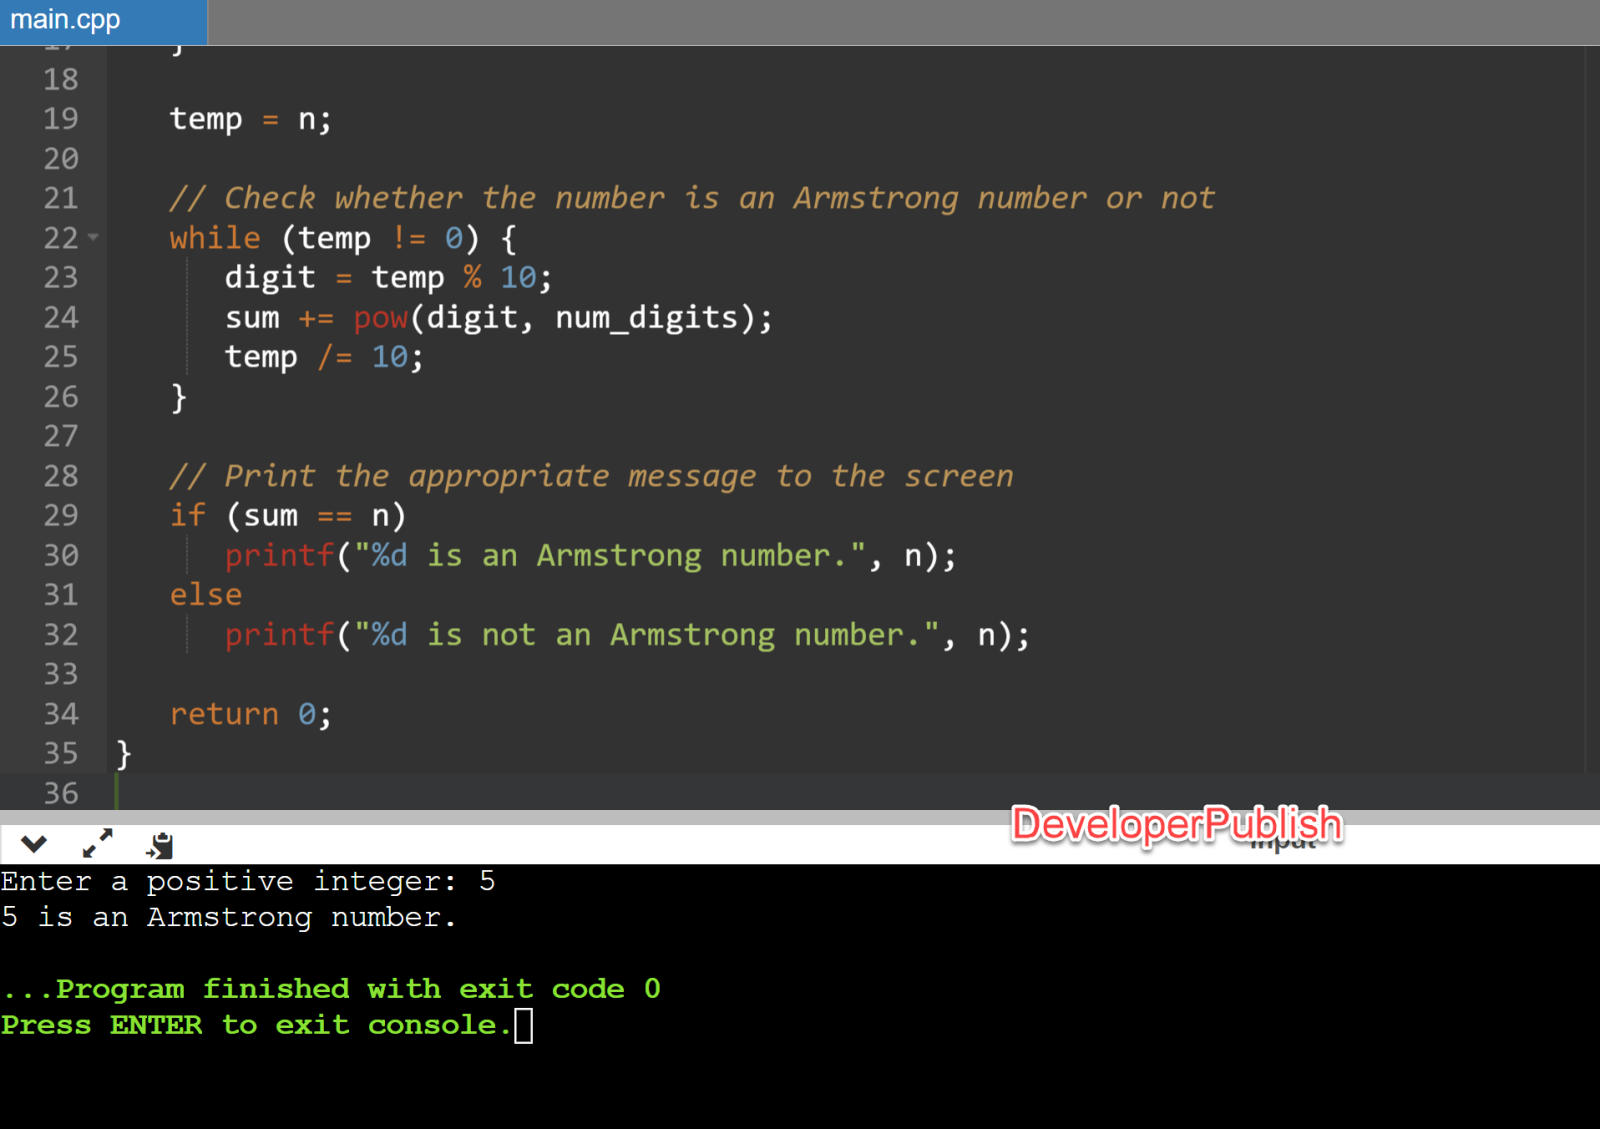The height and width of the screenshot is (1129, 1600).
Task: Fold the while loop at line 22
Action: click(x=93, y=238)
